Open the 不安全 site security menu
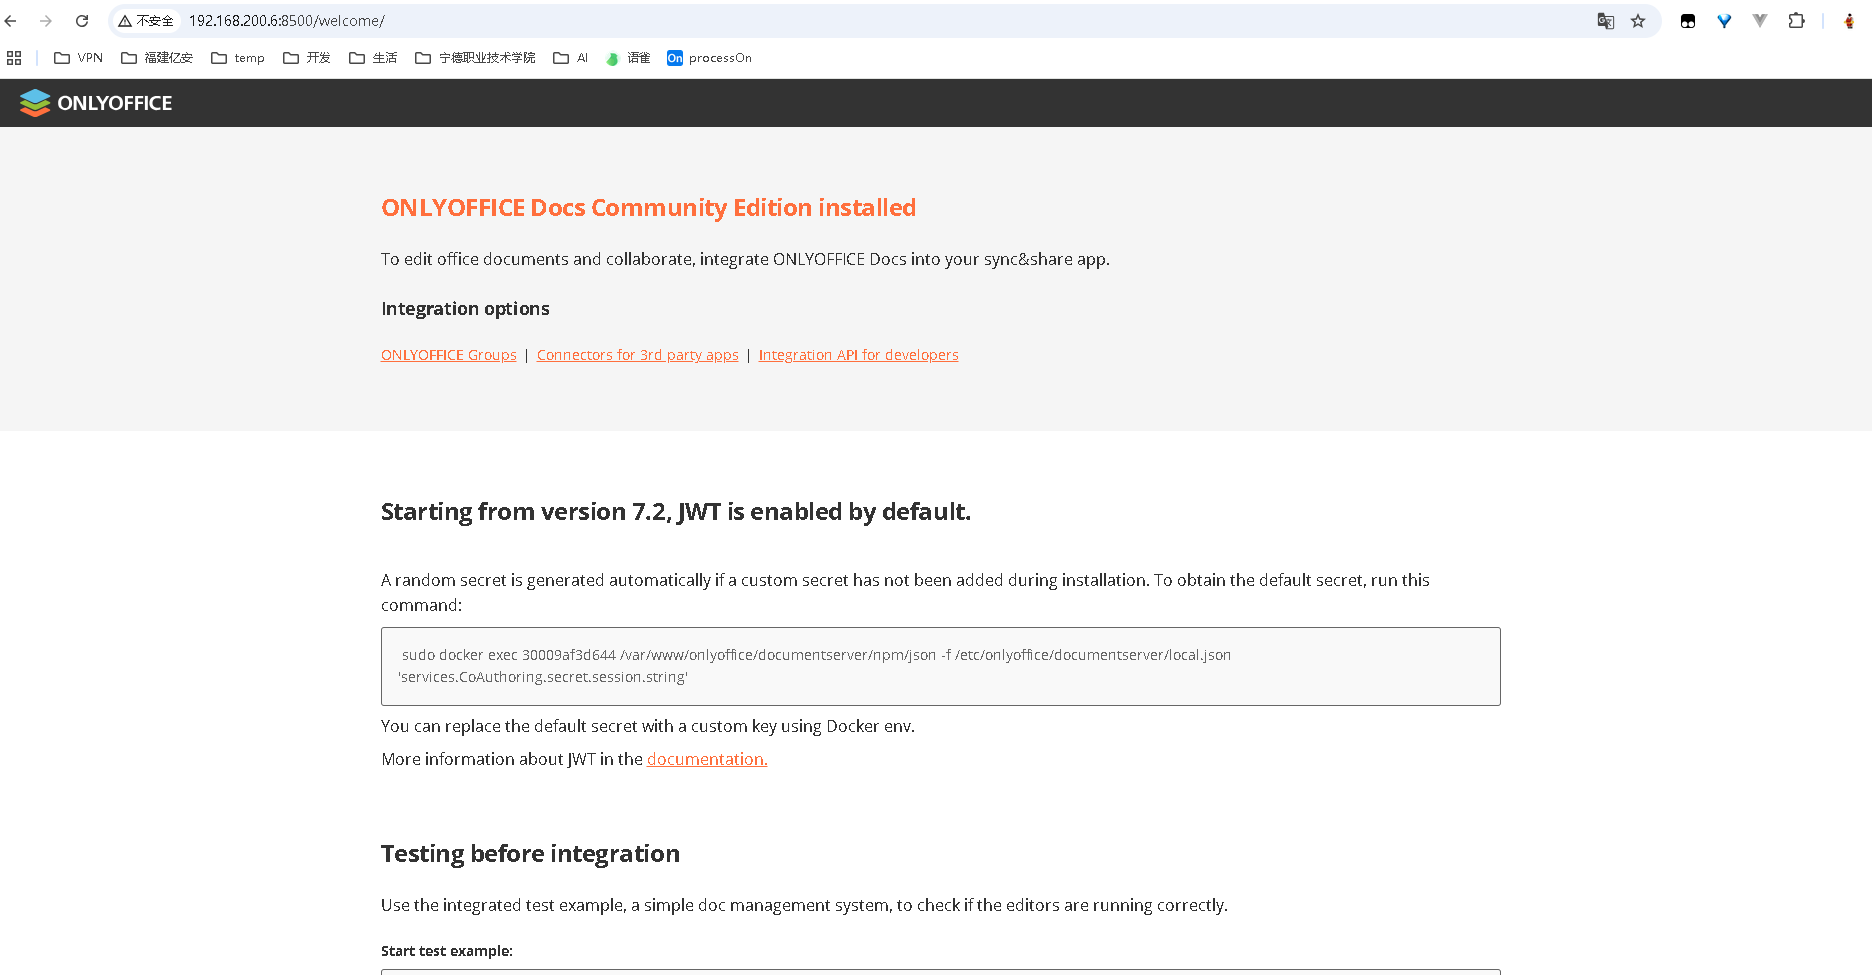The width and height of the screenshot is (1872, 975). [146, 20]
